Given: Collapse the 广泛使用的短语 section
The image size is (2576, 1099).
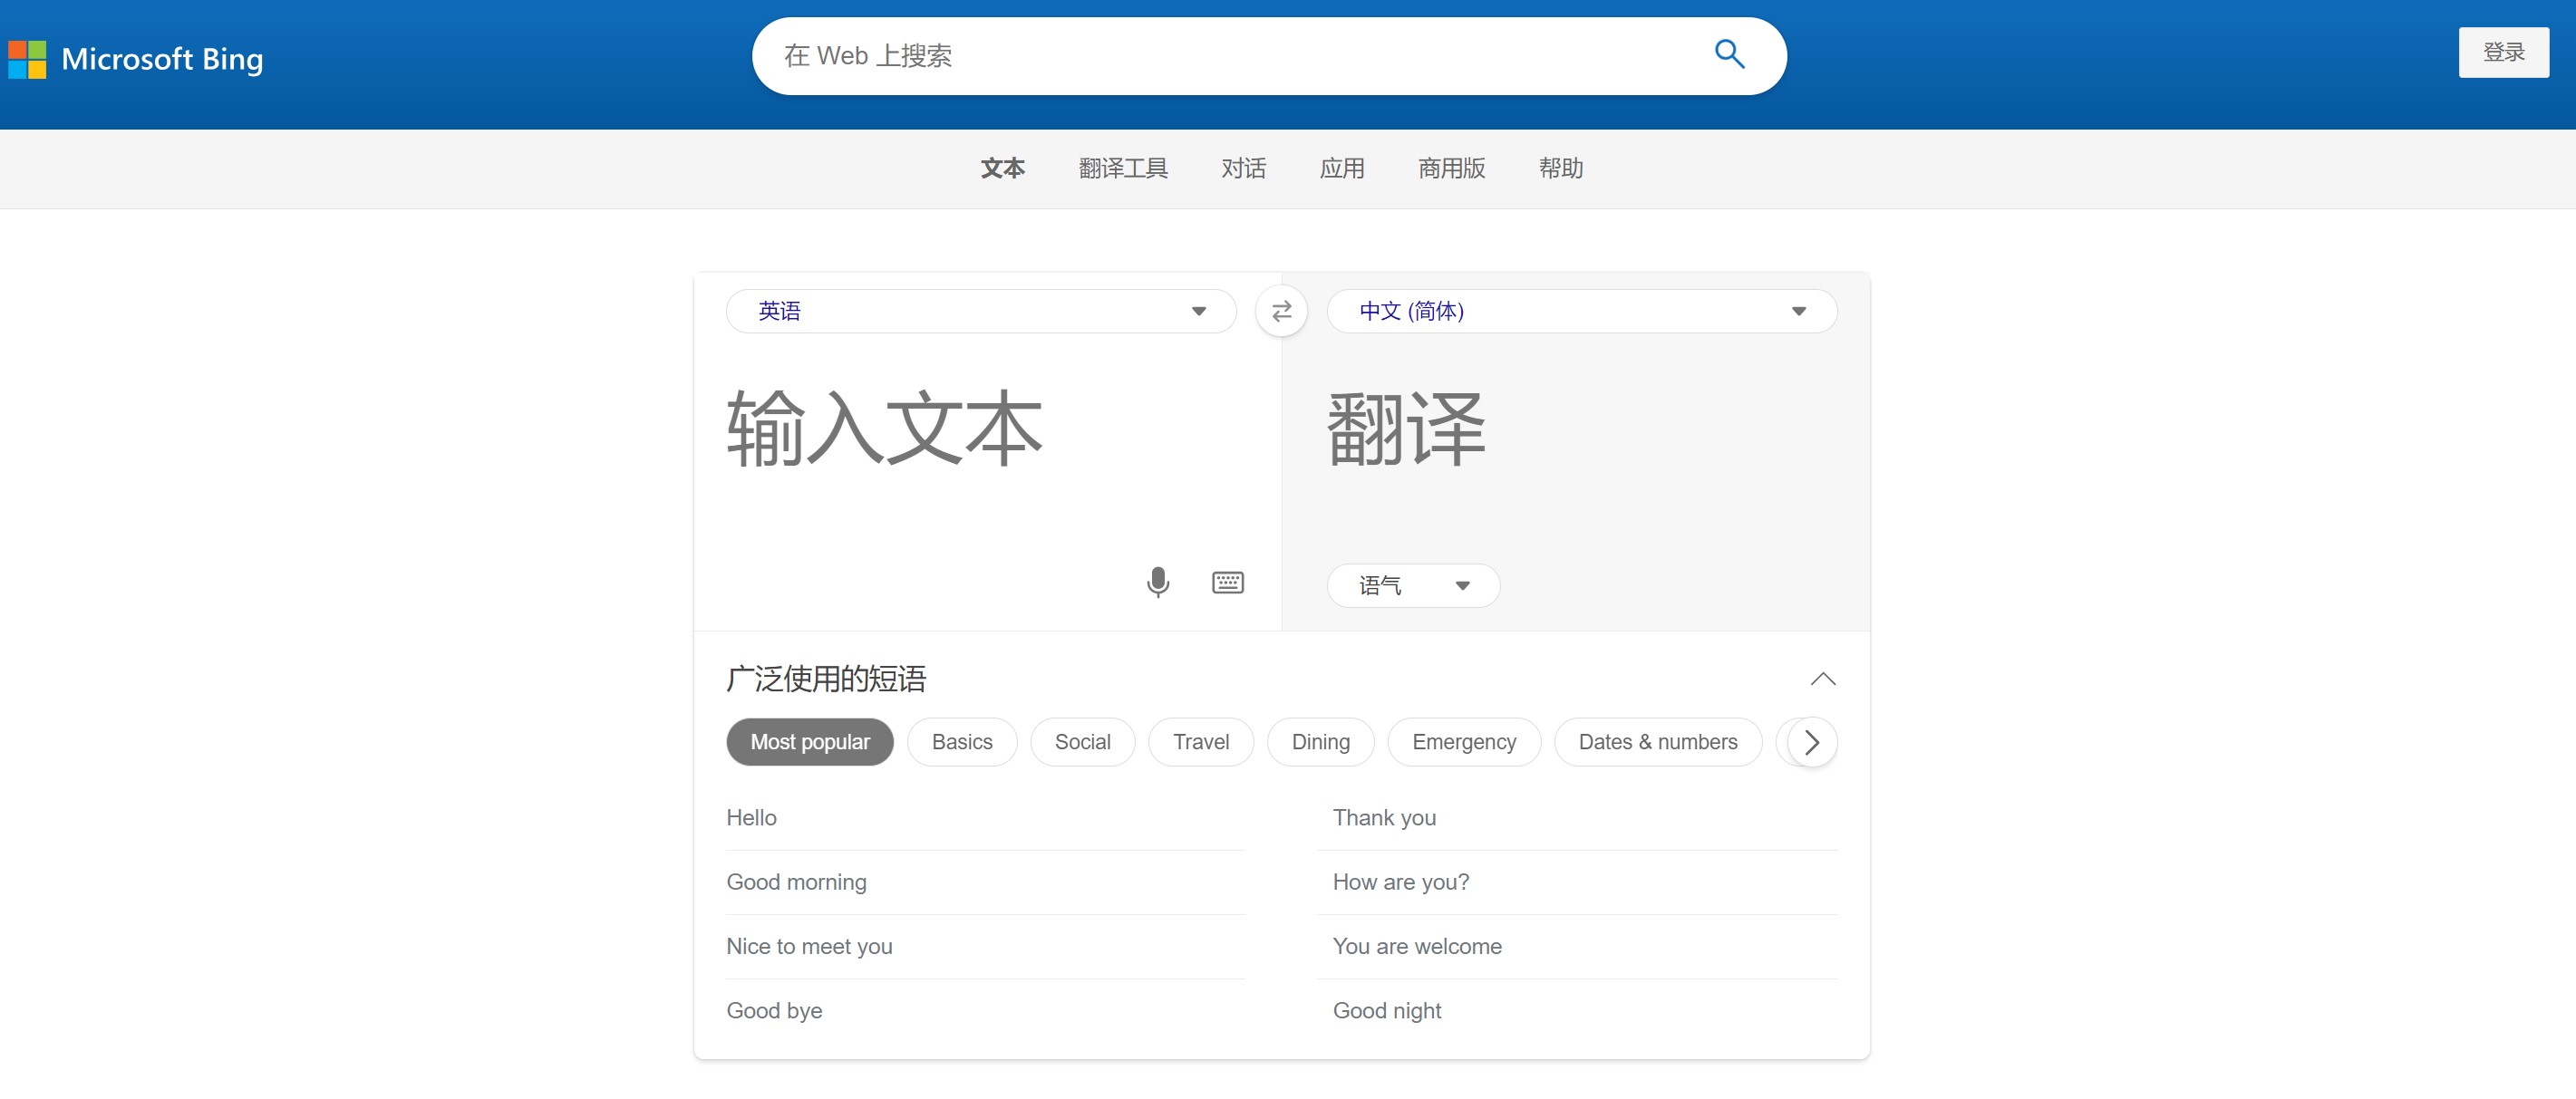Looking at the screenshot, I should point(1823,679).
